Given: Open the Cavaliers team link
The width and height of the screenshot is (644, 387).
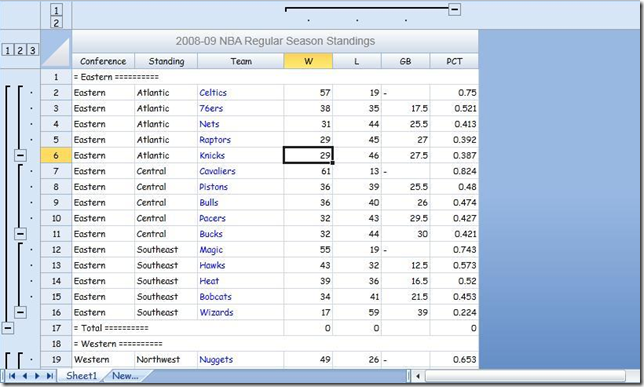Looking at the screenshot, I should click(x=217, y=171).
